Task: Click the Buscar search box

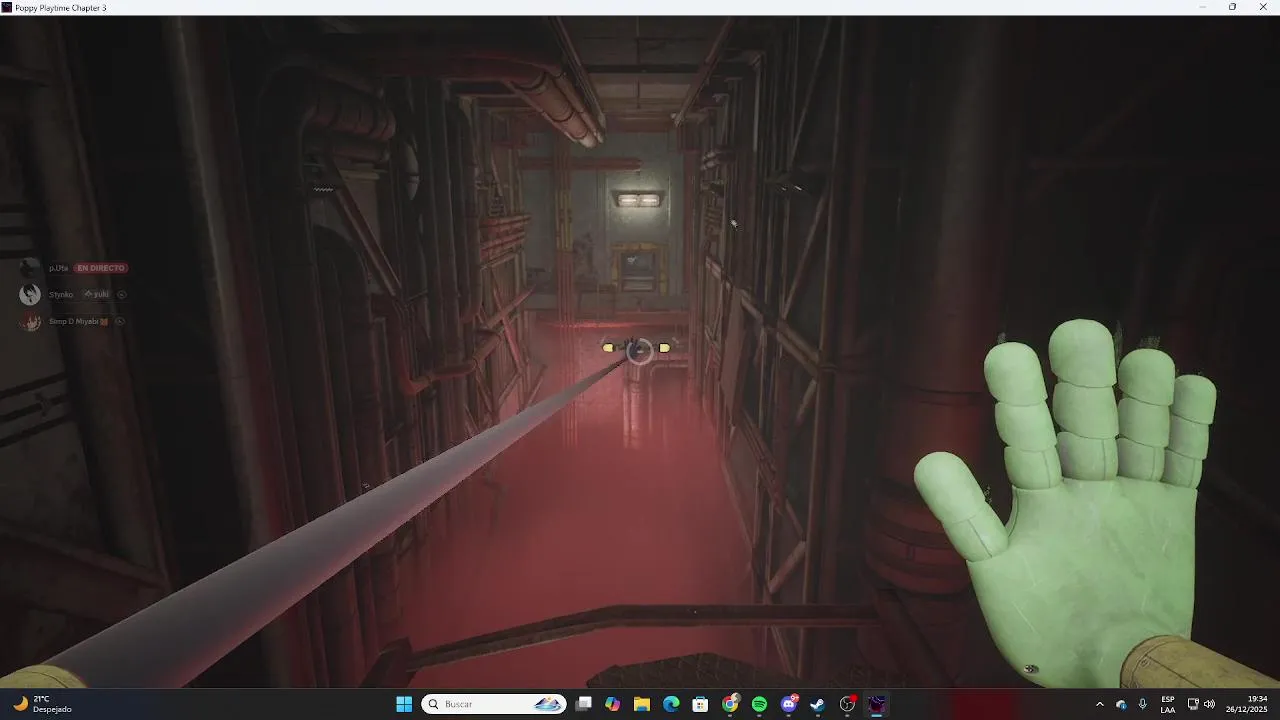Action: 494,704
